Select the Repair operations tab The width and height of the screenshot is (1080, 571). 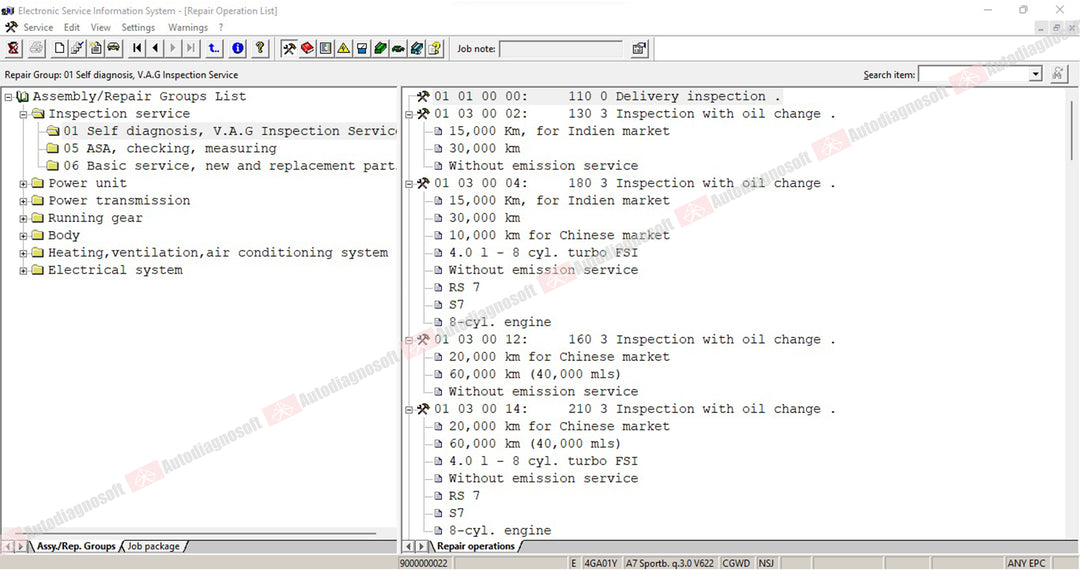click(475, 546)
